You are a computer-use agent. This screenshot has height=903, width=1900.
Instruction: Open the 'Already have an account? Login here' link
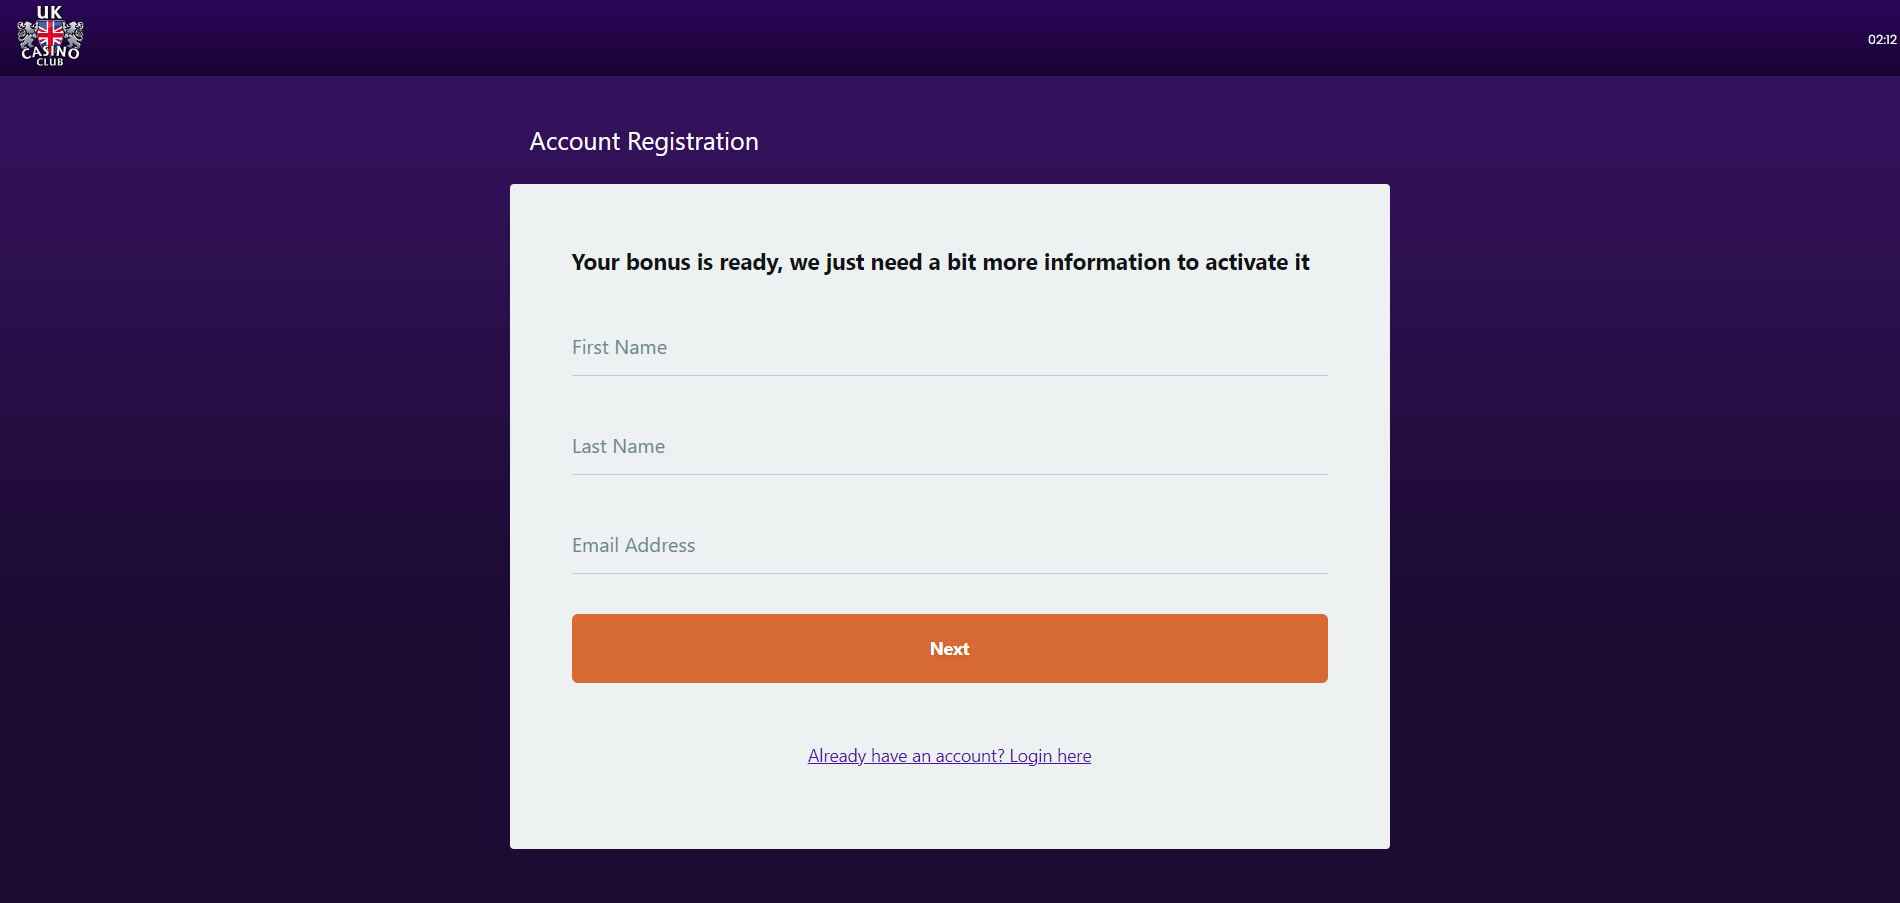pos(949,756)
